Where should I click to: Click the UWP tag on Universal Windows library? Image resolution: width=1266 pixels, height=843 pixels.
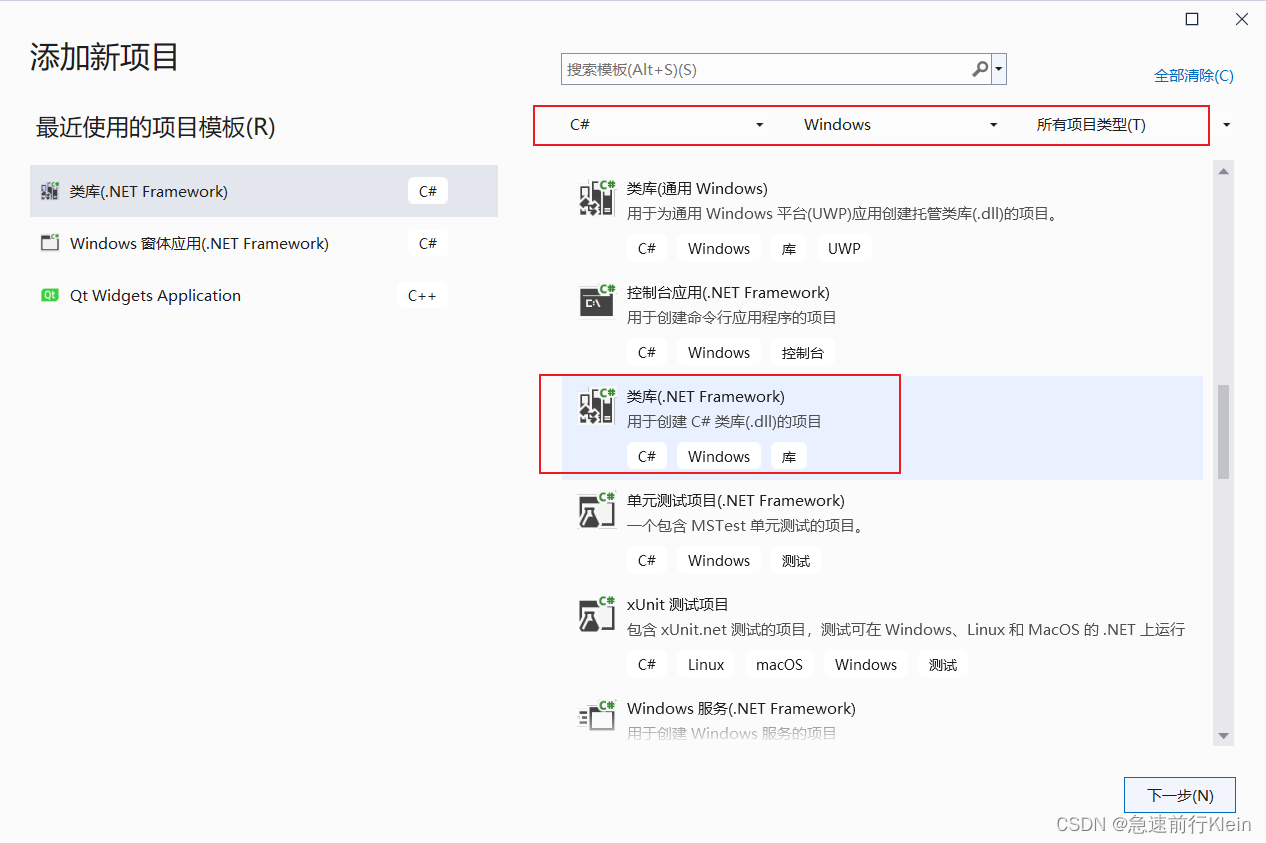click(844, 248)
